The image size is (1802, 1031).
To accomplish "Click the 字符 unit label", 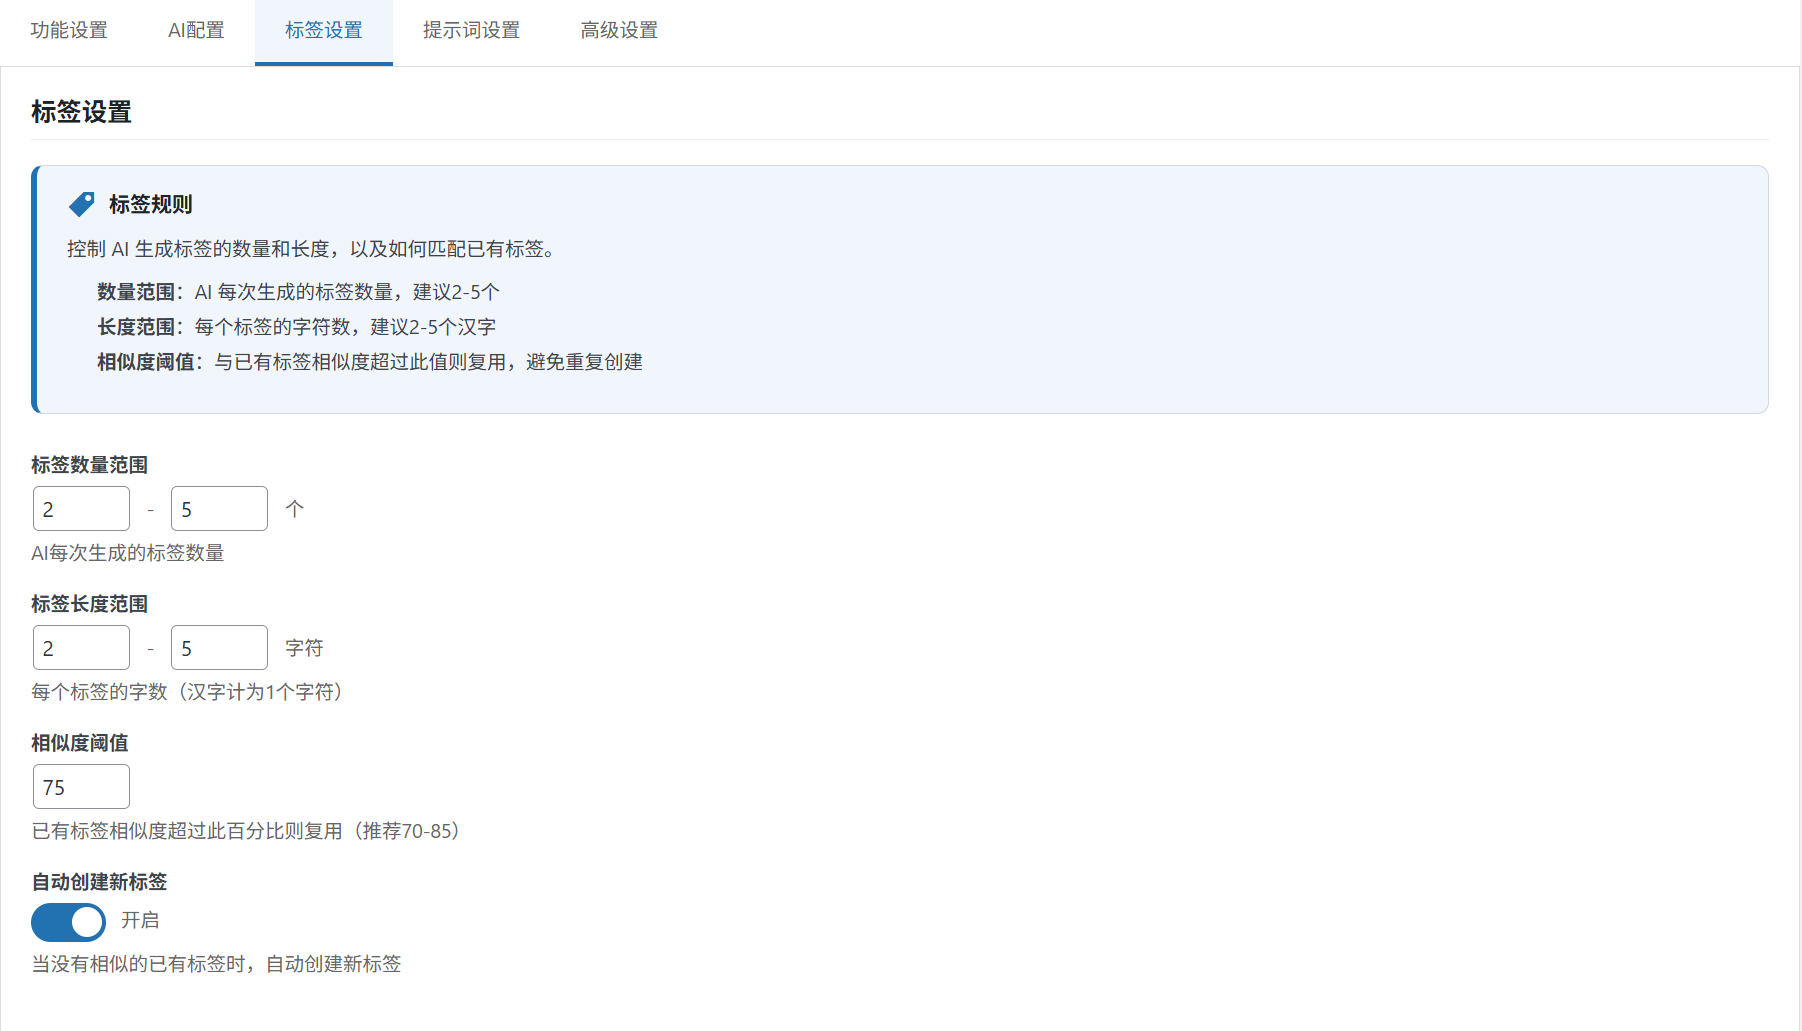I will (305, 647).
